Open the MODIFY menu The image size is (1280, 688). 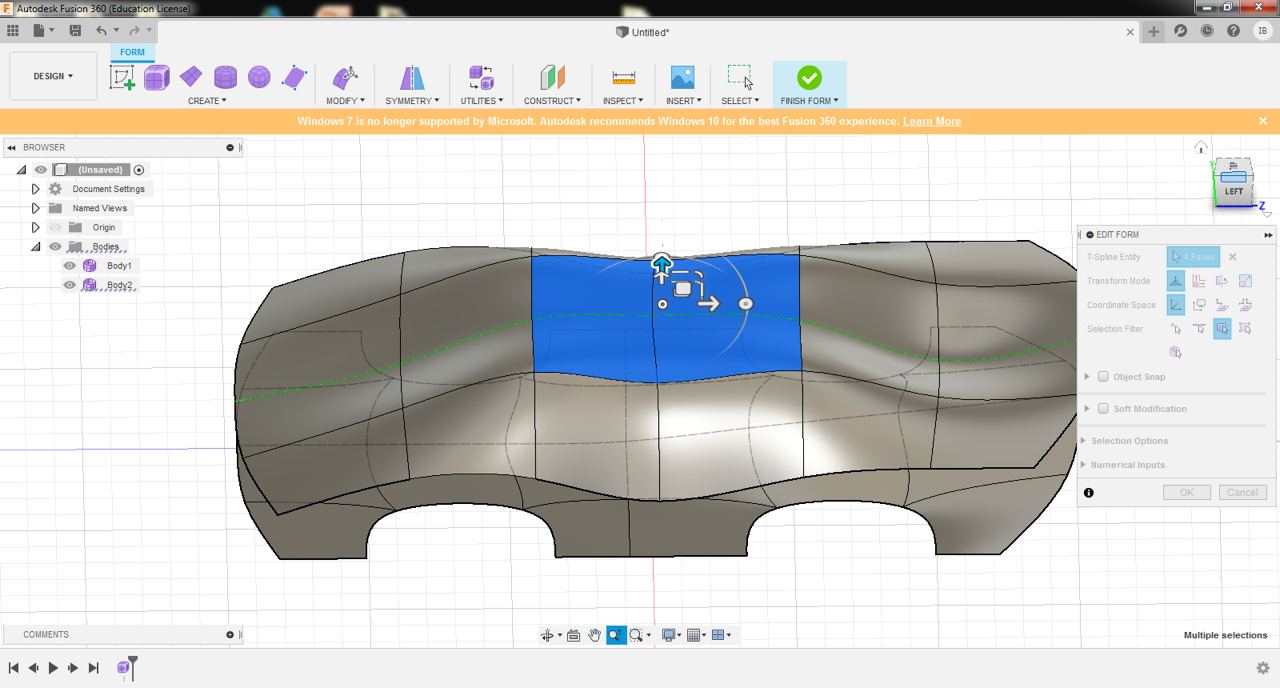(345, 101)
